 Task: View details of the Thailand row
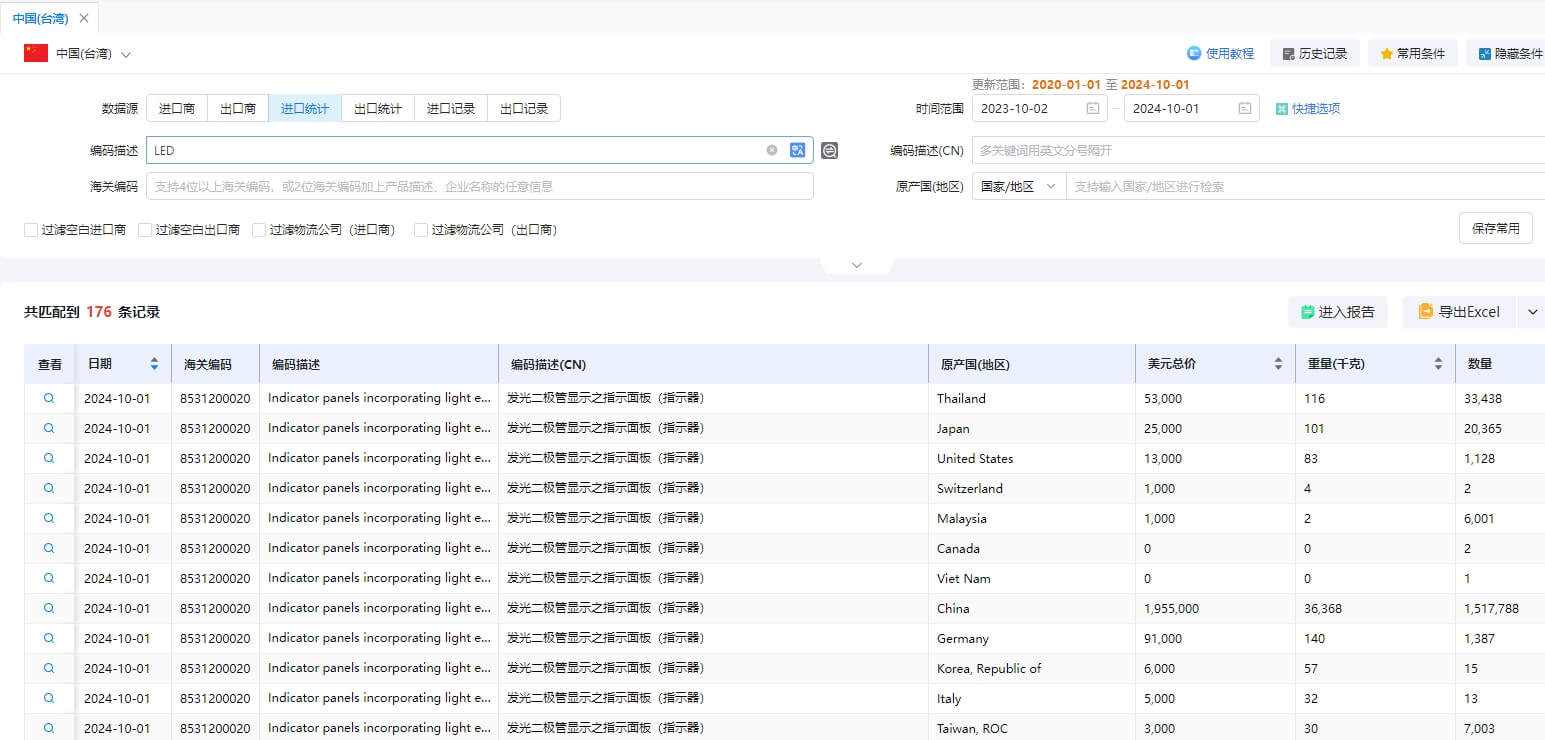pyautogui.click(x=49, y=398)
